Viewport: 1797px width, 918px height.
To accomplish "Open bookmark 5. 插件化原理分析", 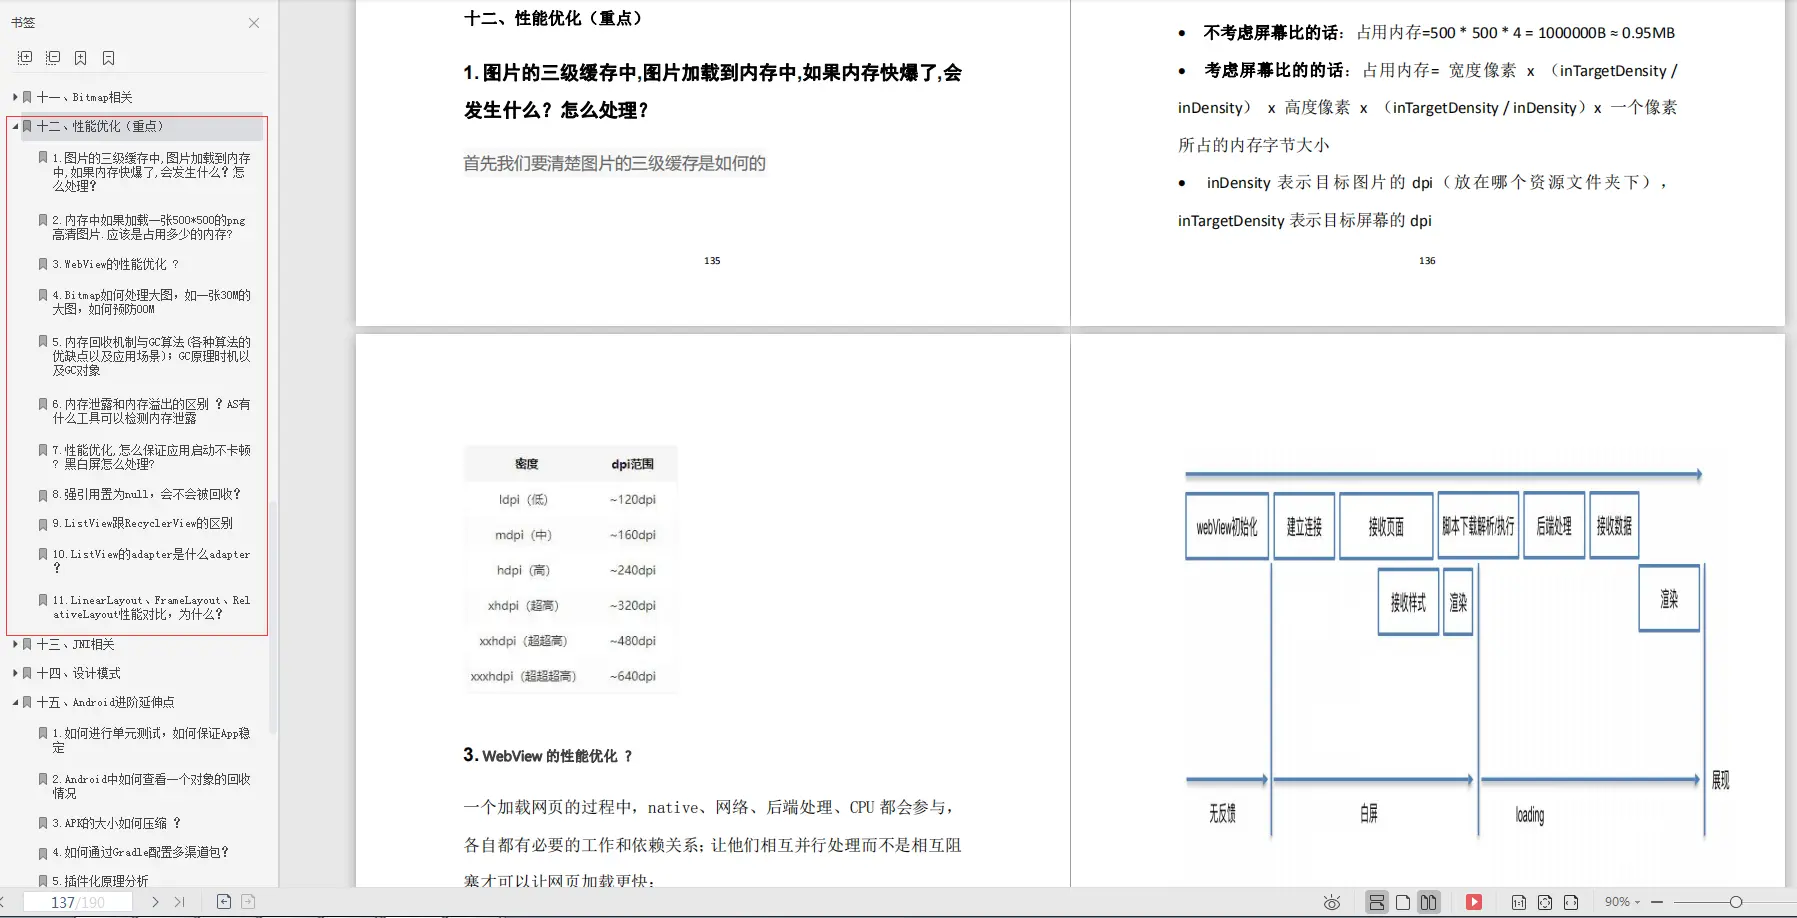I will pos(101,881).
